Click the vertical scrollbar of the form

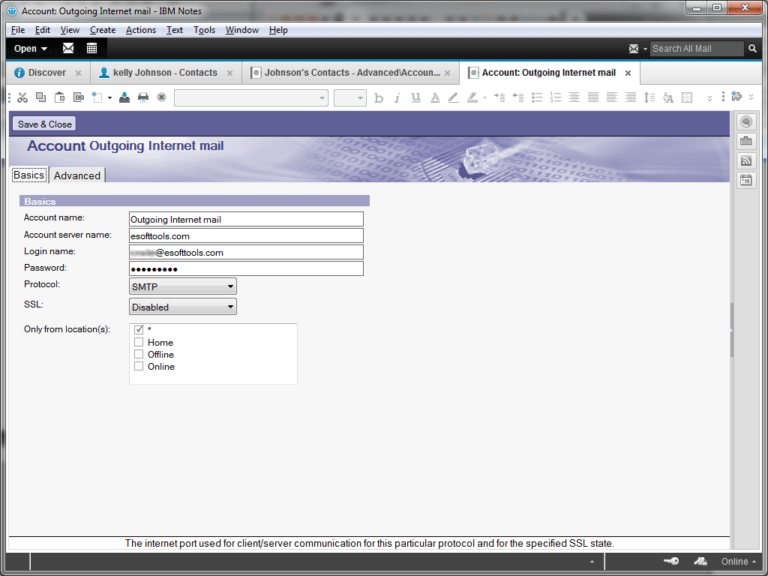[732, 330]
